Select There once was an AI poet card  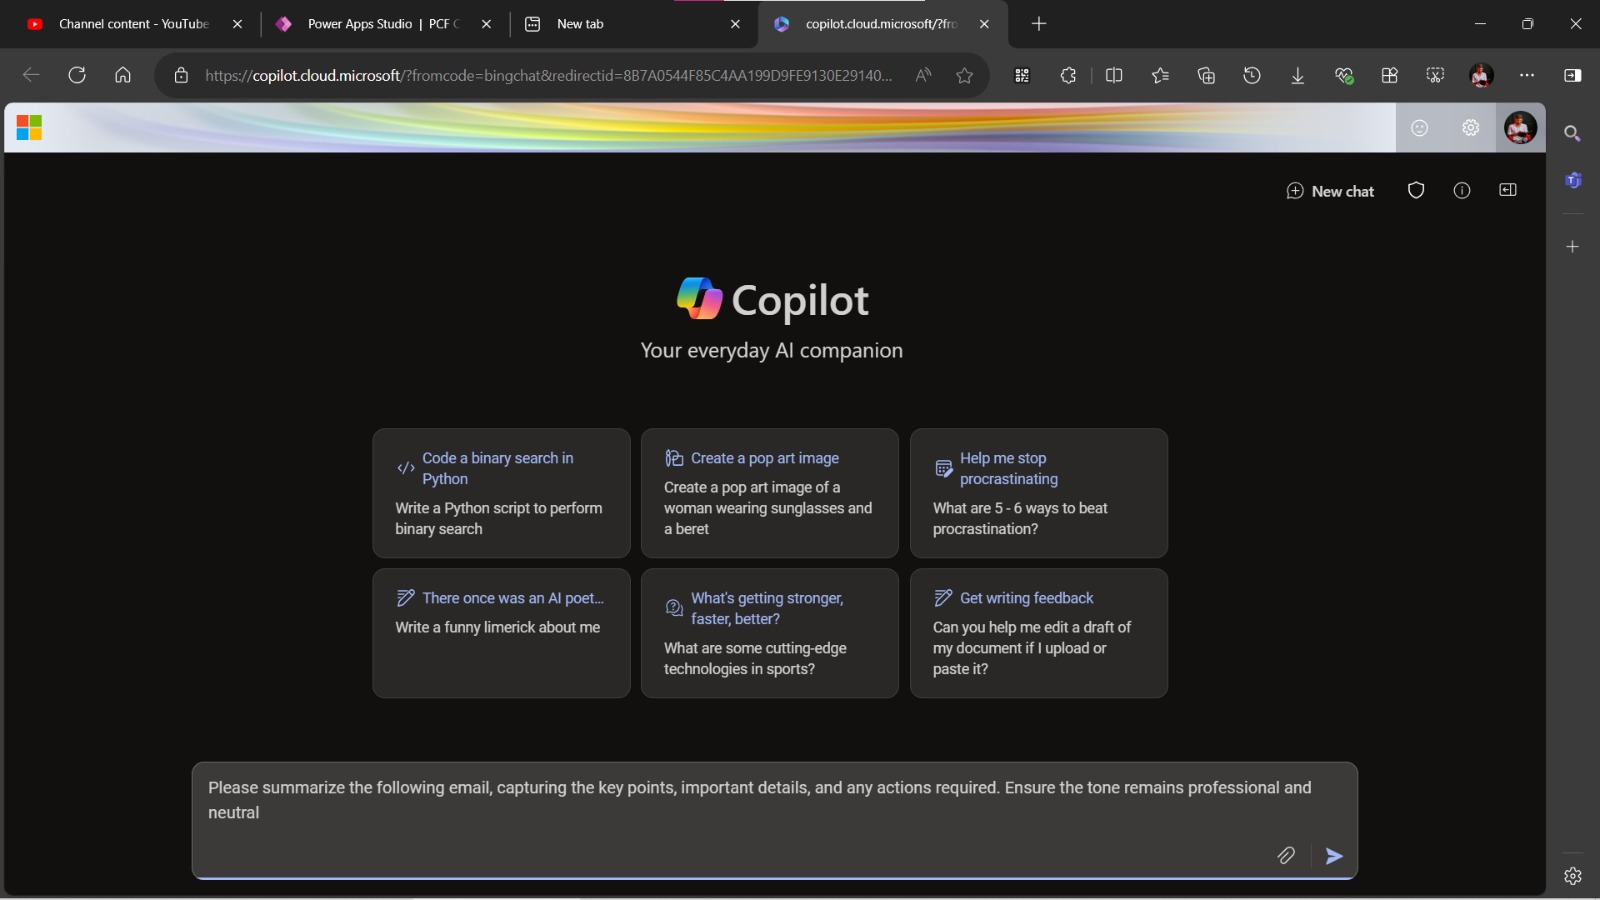(x=501, y=633)
